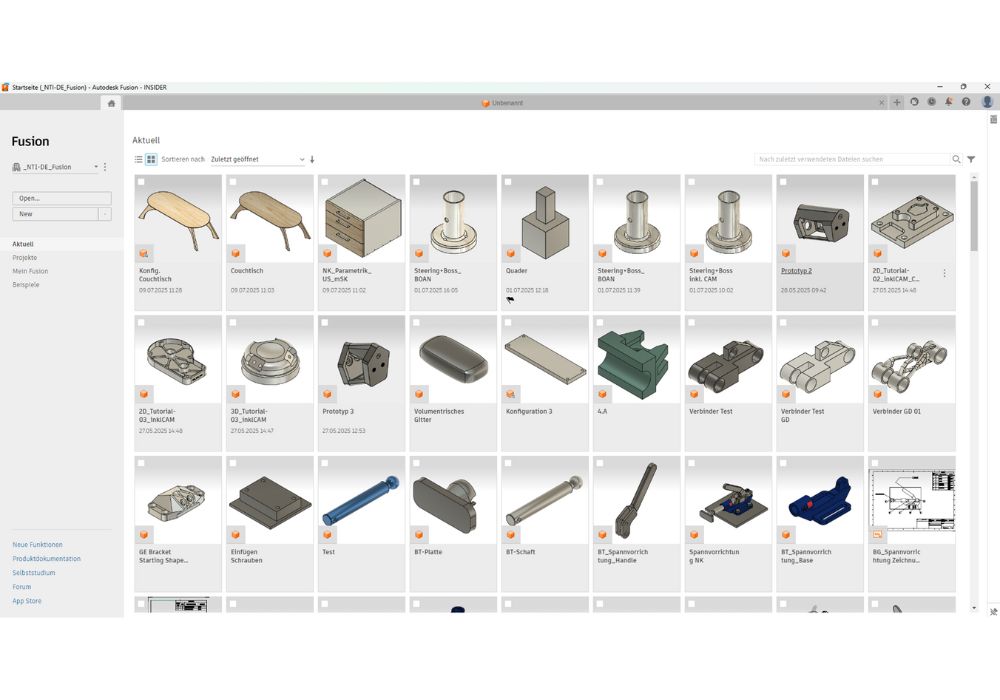Open the help question mark menu
The width and height of the screenshot is (1000, 700).
point(966,102)
